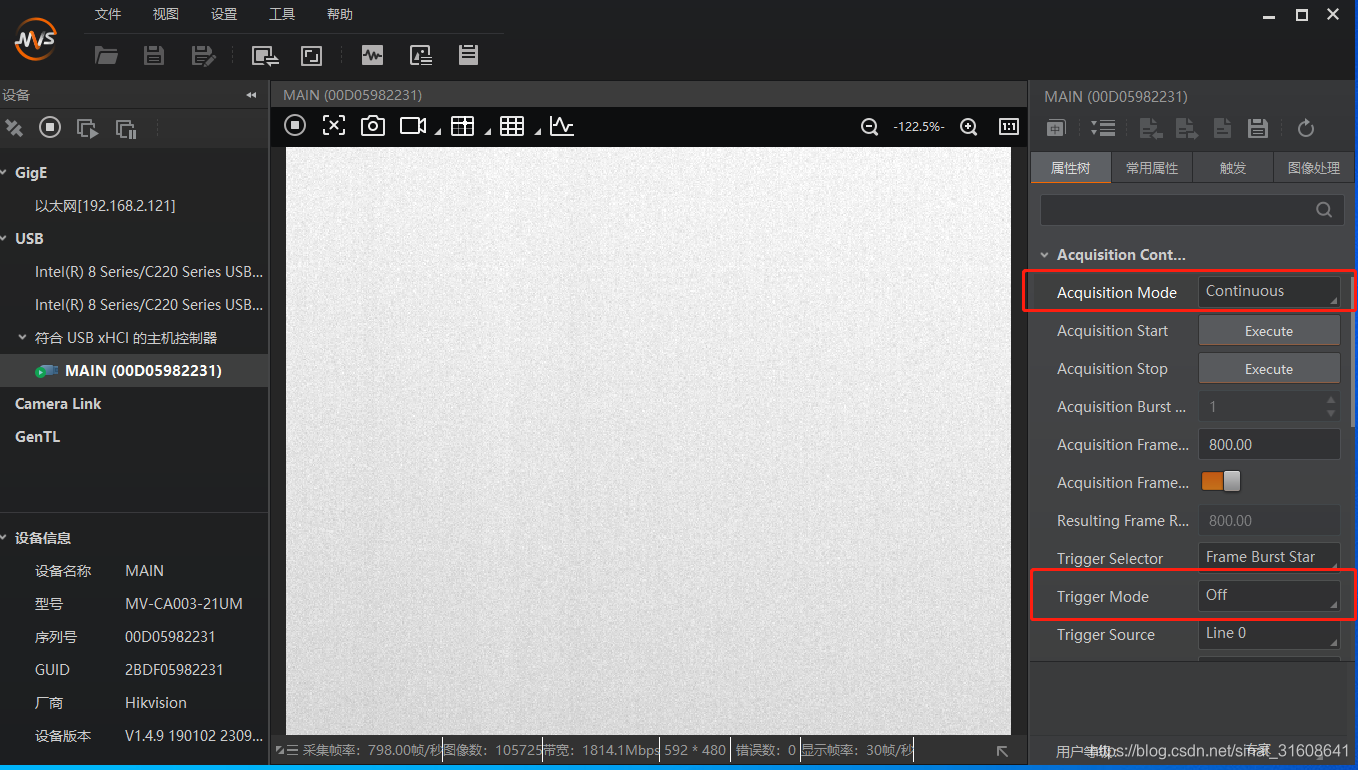Screen dimensions: 1358x770
Task: Refresh the property tree
Action: click(x=1305, y=128)
